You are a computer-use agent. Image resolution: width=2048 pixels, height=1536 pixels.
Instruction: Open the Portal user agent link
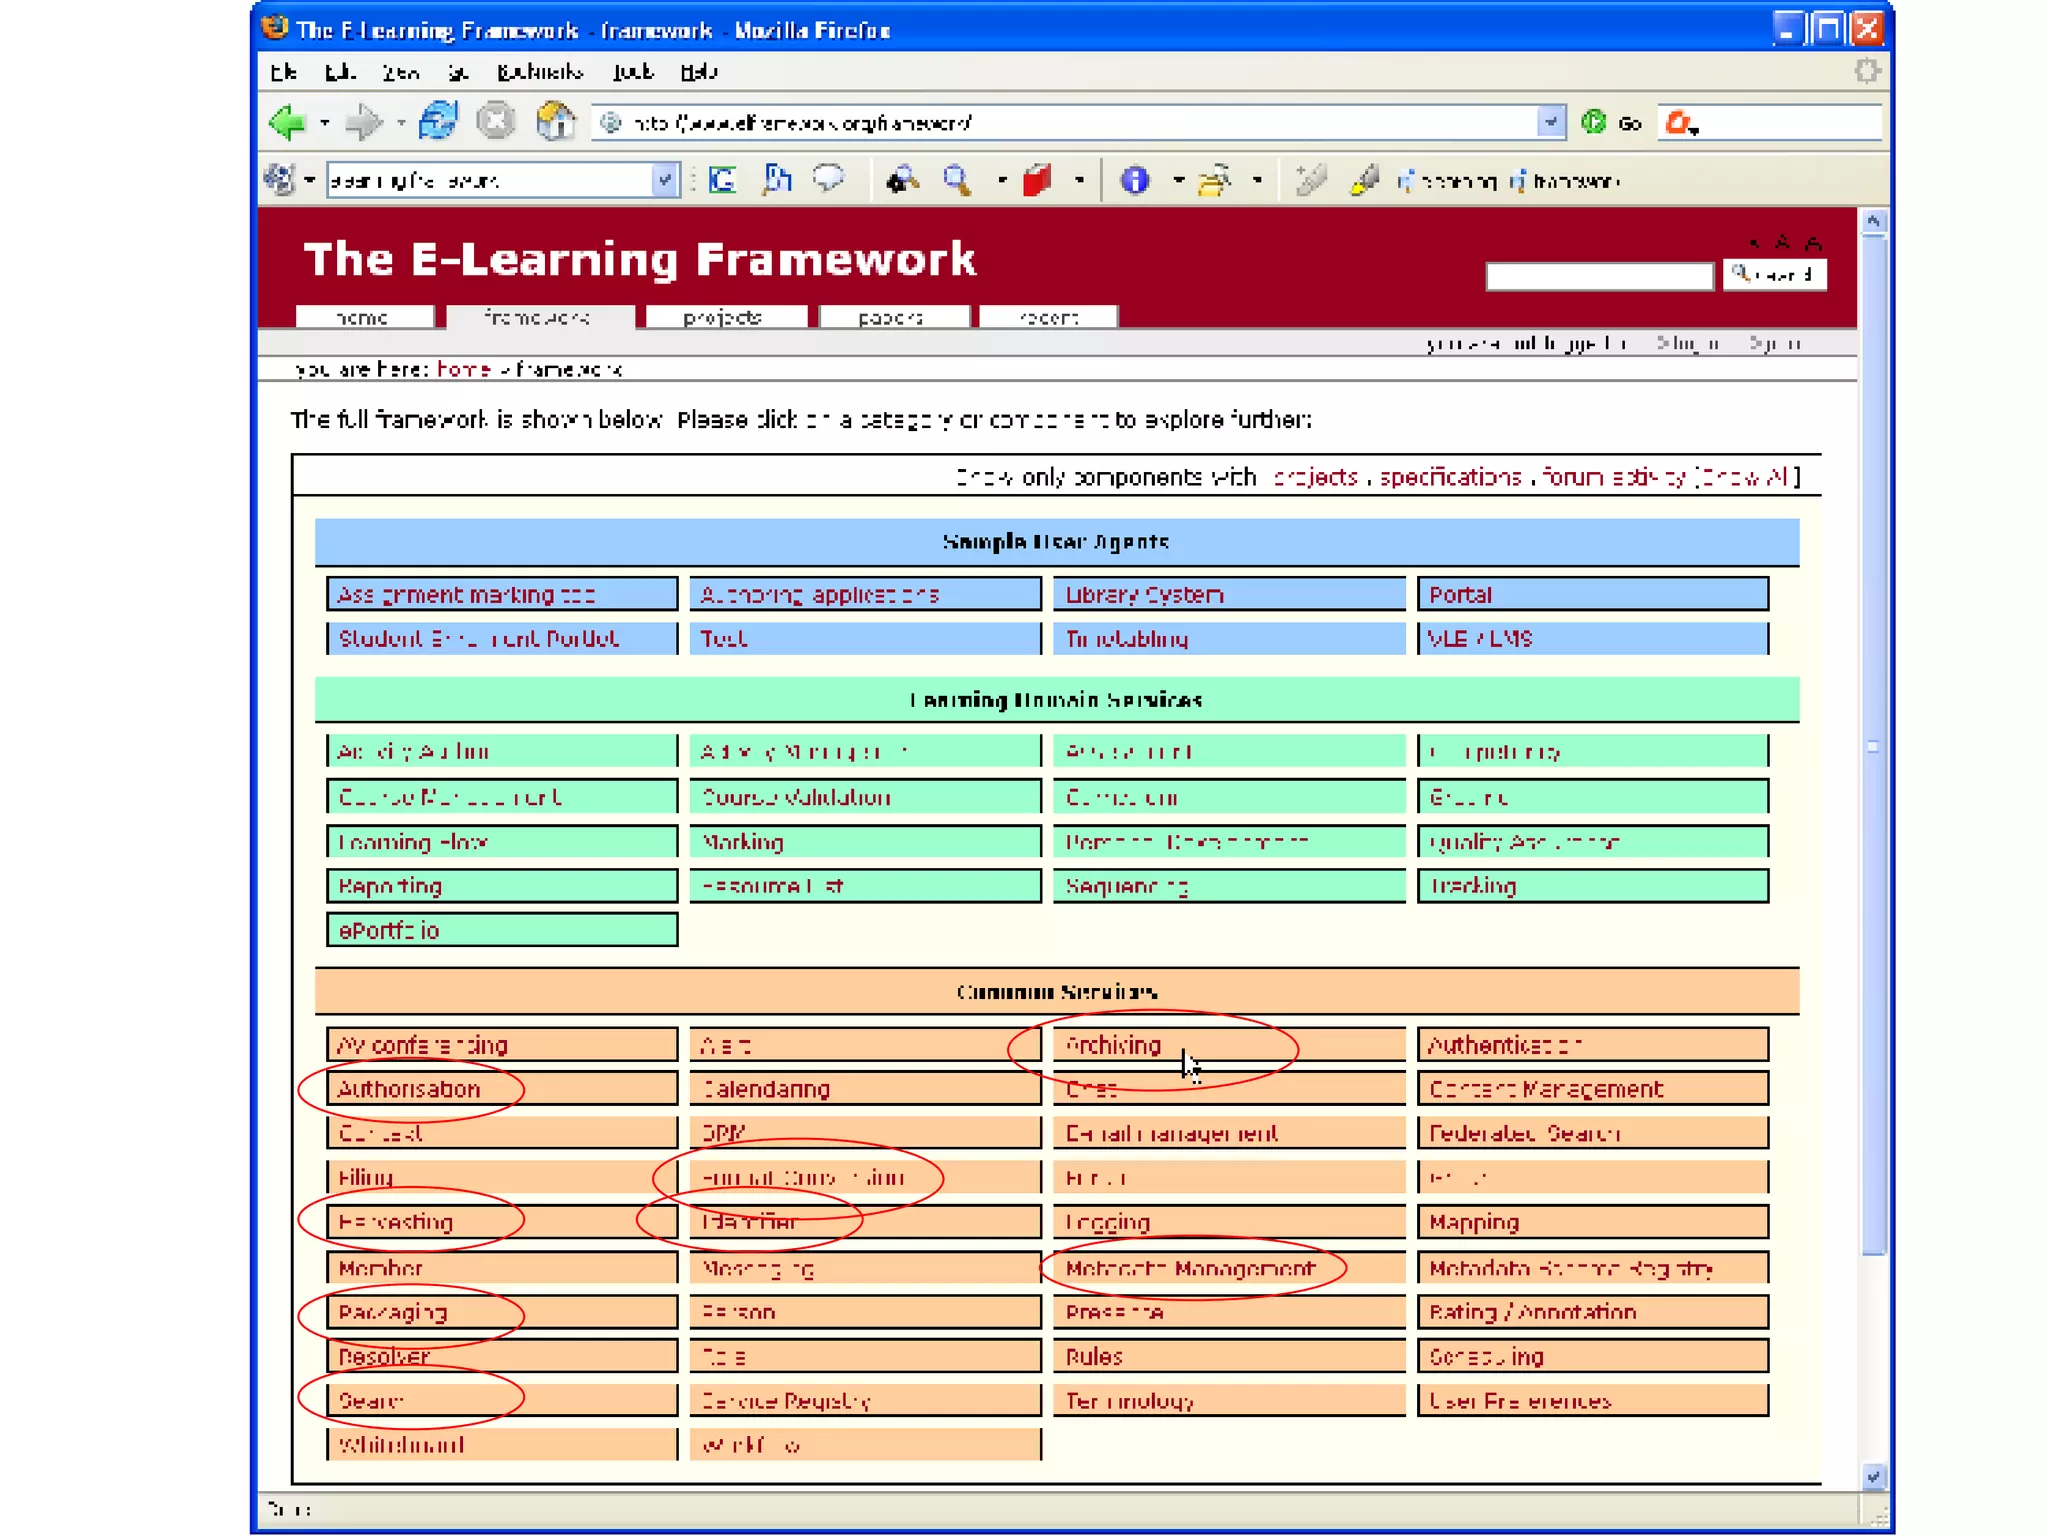pos(1460,595)
